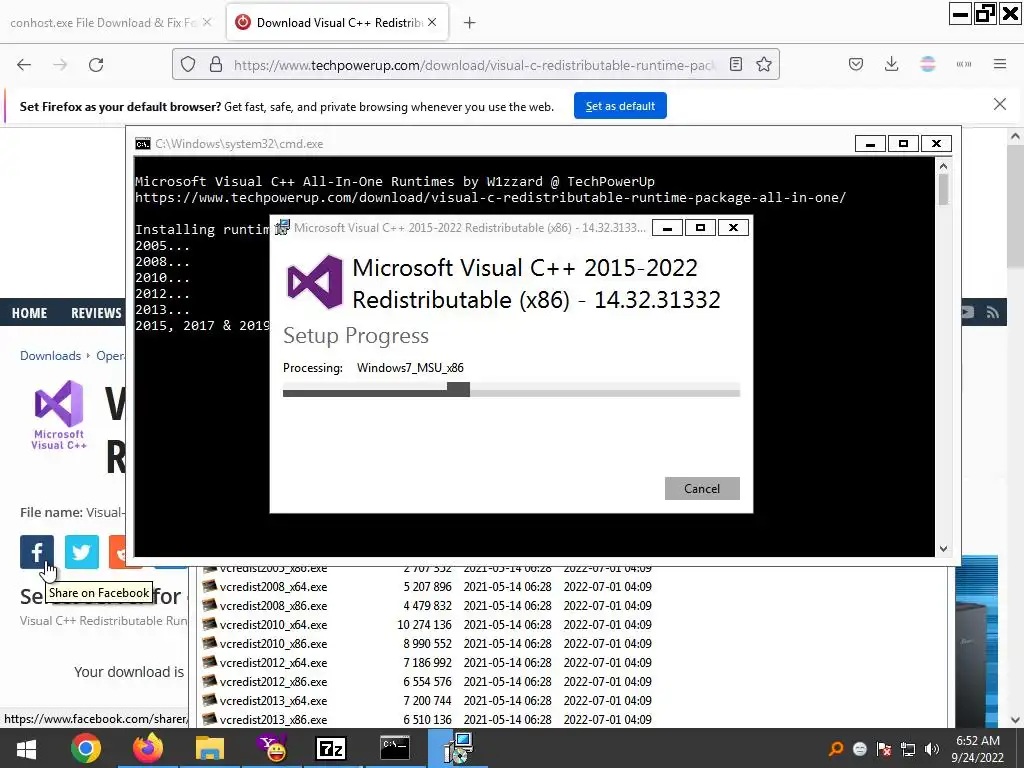Open File Explorer from the taskbar
The image size is (1024, 768).
point(209,748)
